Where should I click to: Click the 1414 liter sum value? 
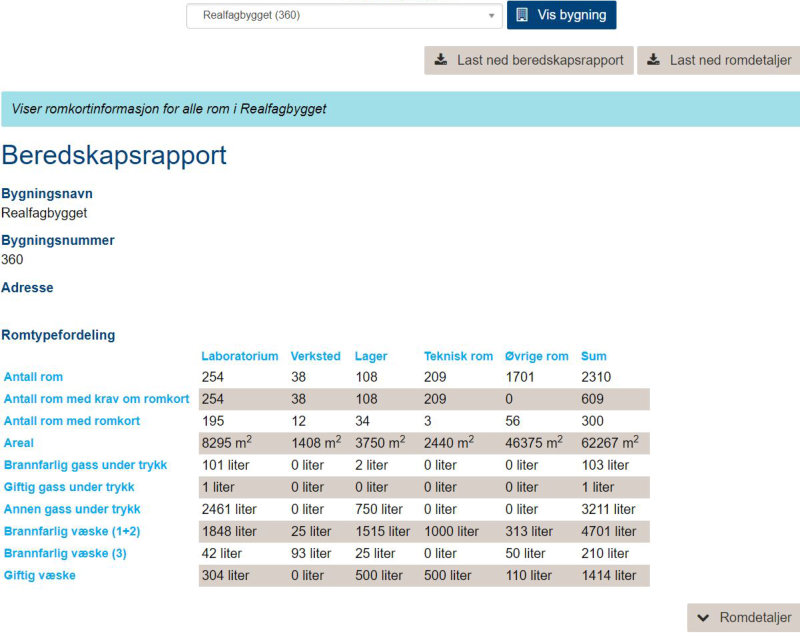coord(609,575)
